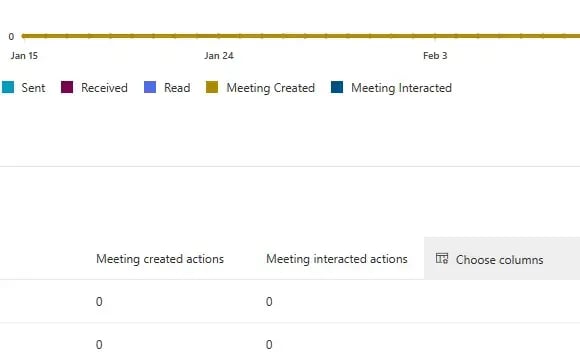Click the Meeting Created legend label

(x=271, y=88)
